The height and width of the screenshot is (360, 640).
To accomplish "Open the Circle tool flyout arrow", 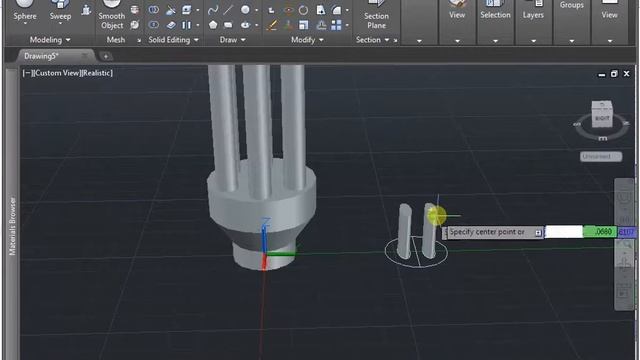I will coord(256,10).
